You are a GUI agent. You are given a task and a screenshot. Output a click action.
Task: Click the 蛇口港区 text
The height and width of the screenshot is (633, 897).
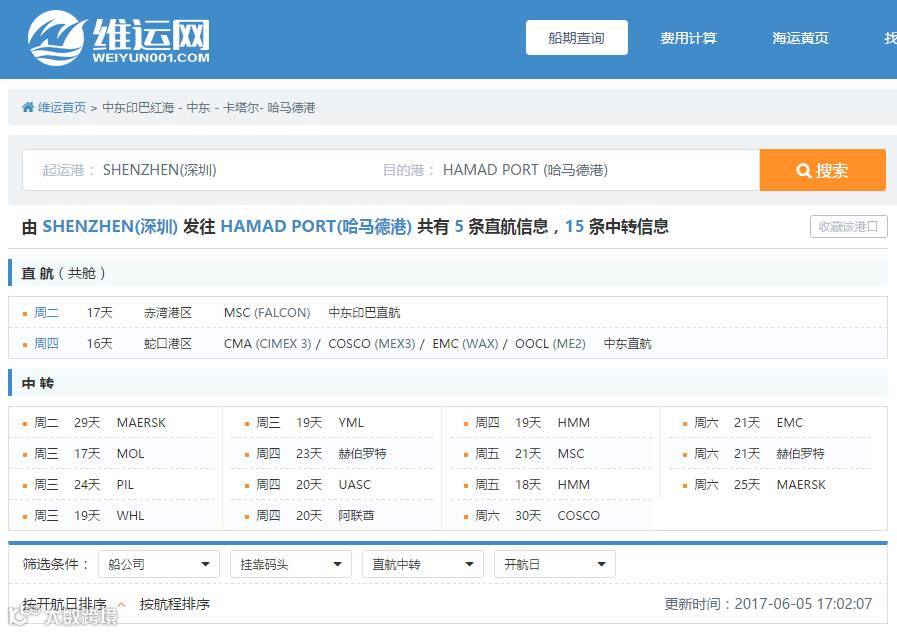[168, 344]
